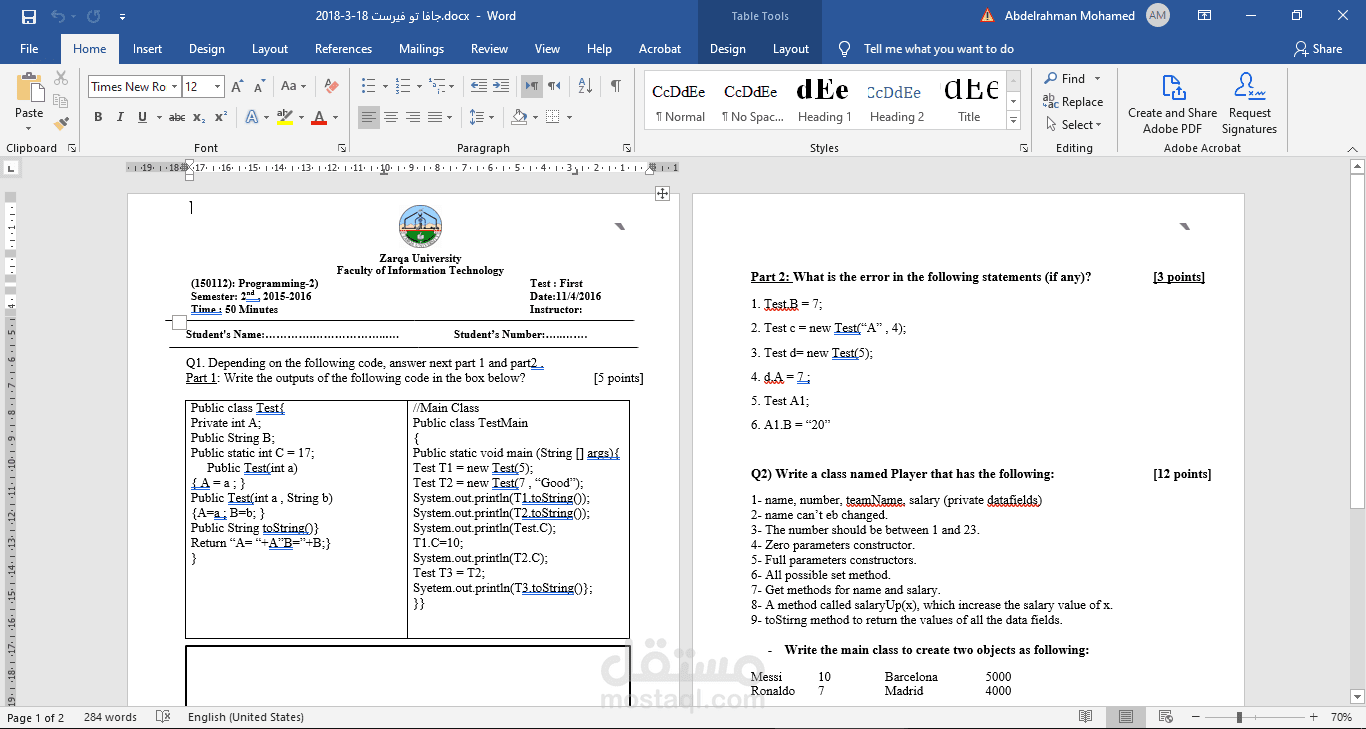Image resolution: width=1366 pixels, height=729 pixels.
Task: Switch to the Insert tab
Action: [x=147, y=48]
